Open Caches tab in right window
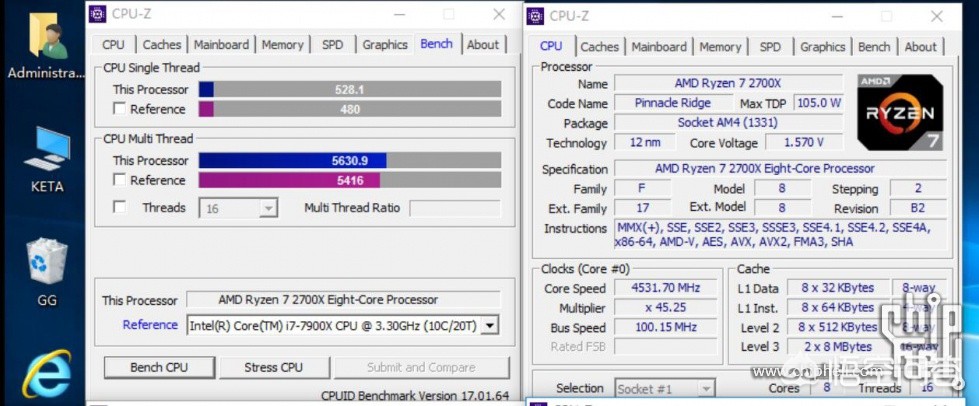 pyautogui.click(x=599, y=47)
